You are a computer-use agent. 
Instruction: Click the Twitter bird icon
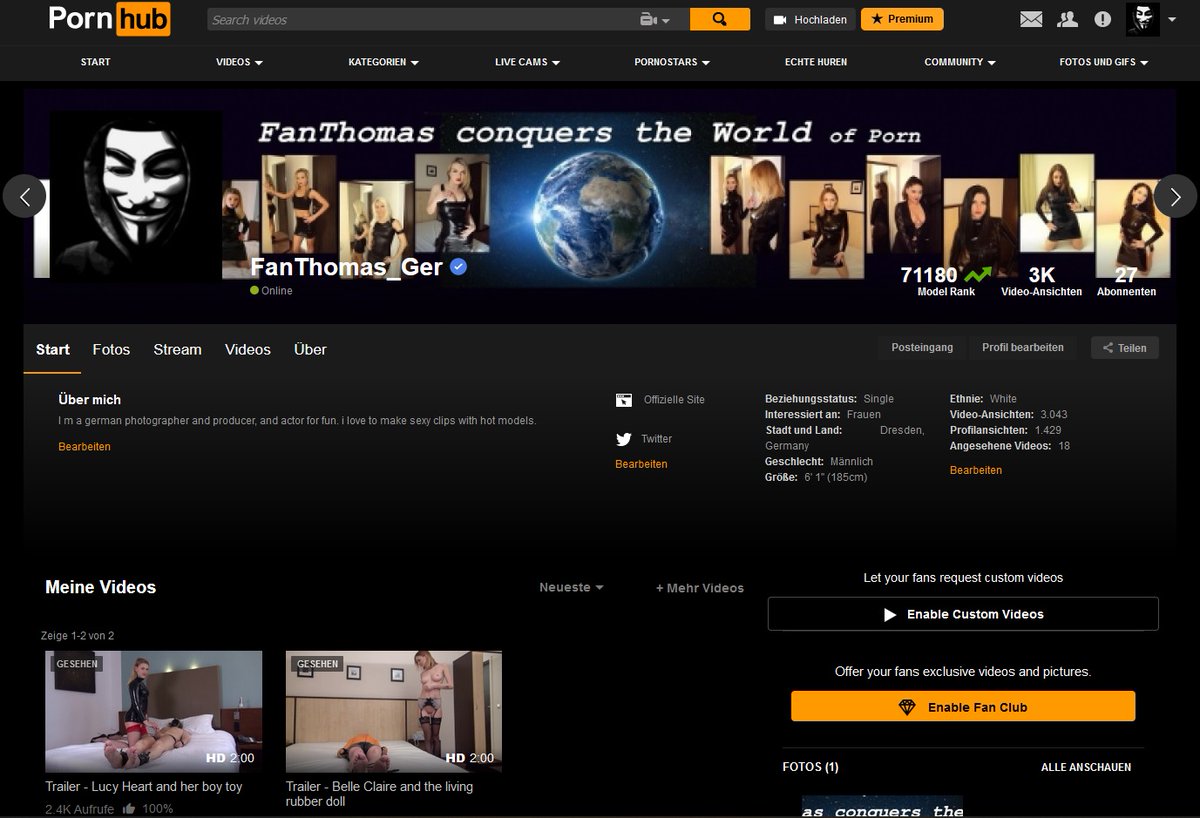coord(624,439)
